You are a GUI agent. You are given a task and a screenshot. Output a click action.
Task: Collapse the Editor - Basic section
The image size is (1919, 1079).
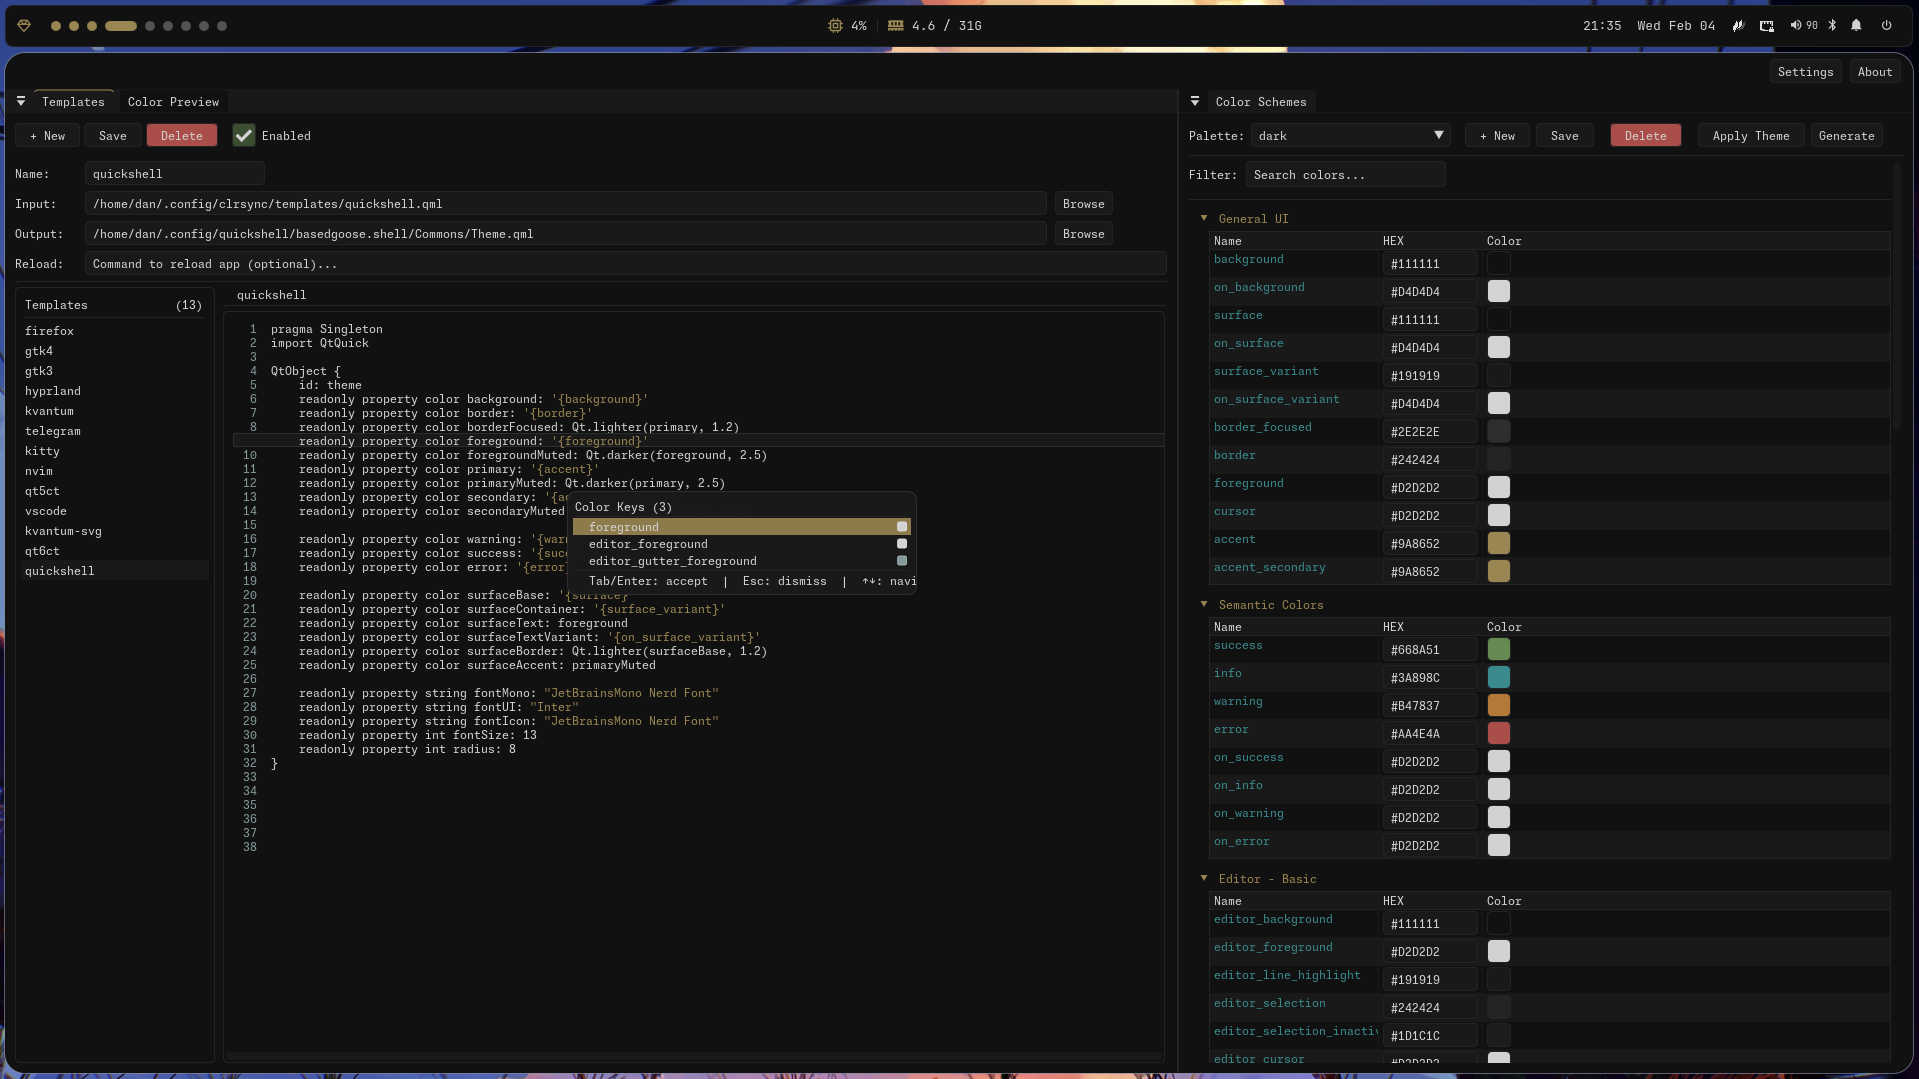click(x=1204, y=879)
